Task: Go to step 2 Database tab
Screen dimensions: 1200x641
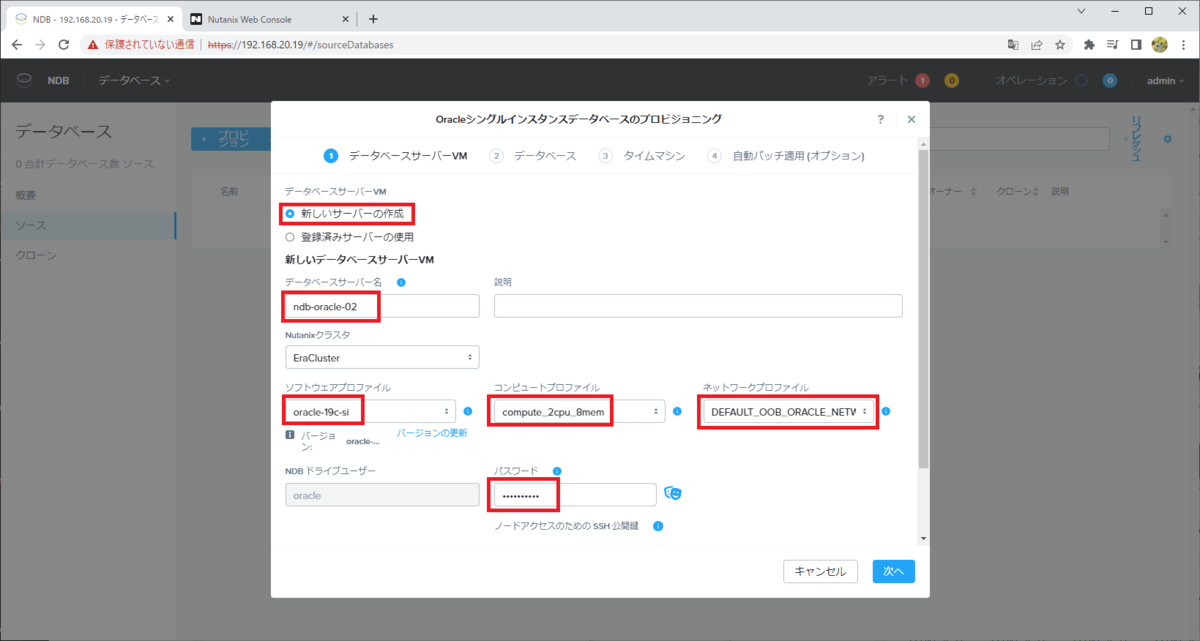Action: click(533, 156)
